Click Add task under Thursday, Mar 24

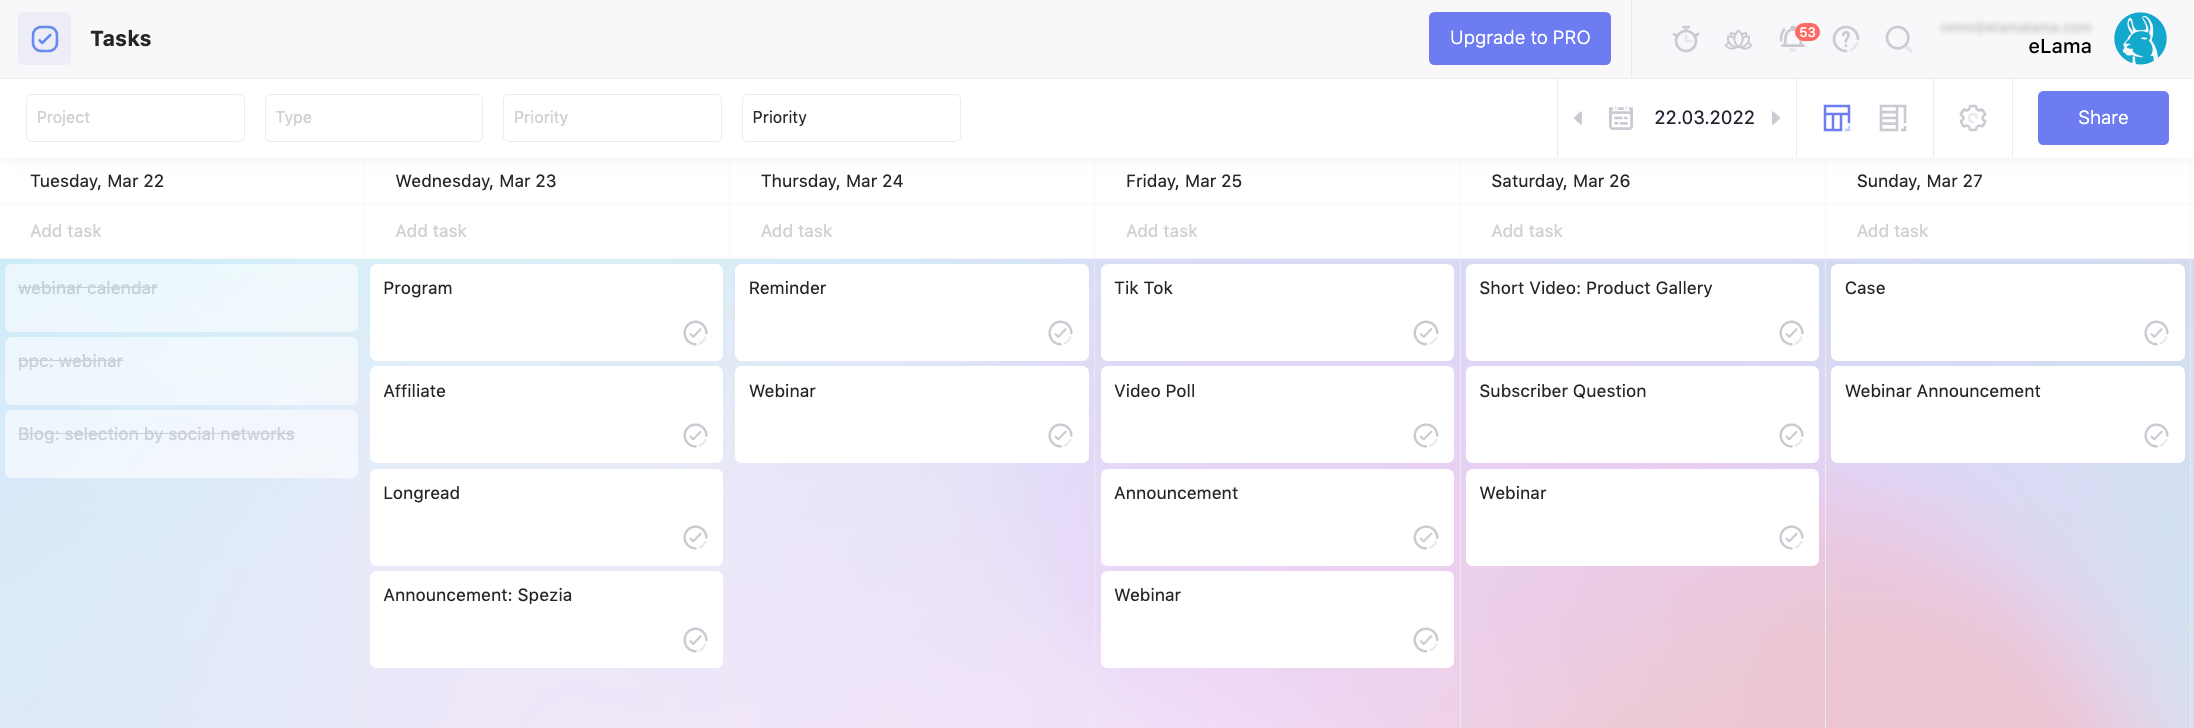[x=796, y=231]
